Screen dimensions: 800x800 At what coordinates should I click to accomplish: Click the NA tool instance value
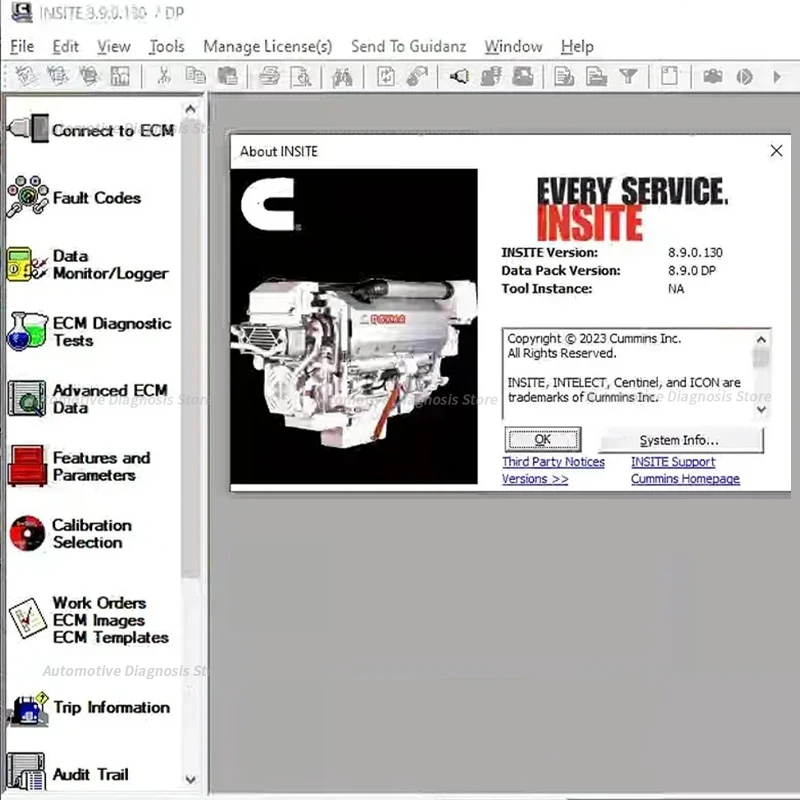click(x=676, y=289)
